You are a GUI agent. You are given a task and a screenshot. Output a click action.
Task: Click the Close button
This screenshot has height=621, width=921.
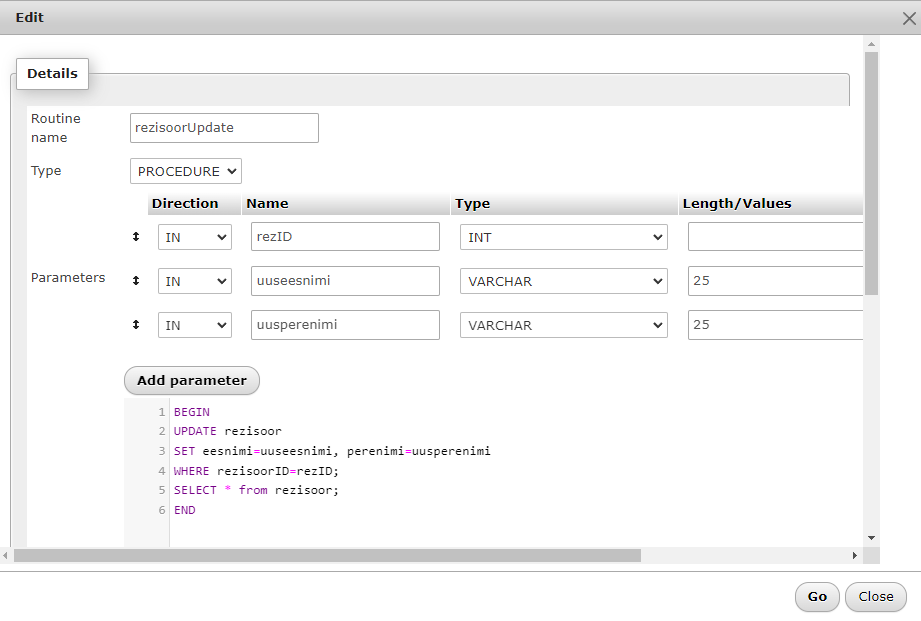(x=876, y=597)
